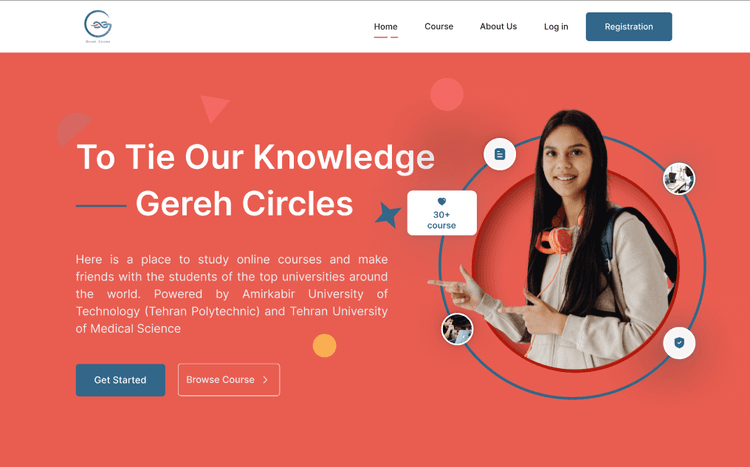Screen dimensions: 750x467
Task: Open the top-right round classroom thumbnail
Action: pyautogui.click(x=679, y=178)
